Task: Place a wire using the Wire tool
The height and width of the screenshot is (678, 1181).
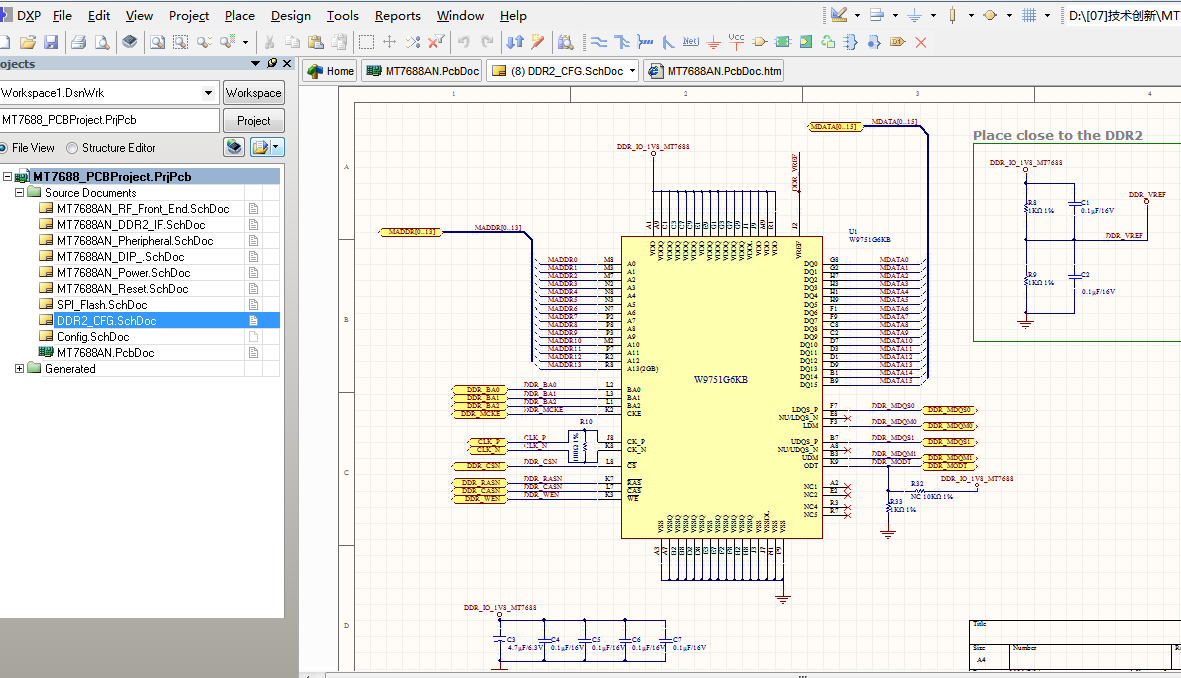Action: [x=599, y=42]
